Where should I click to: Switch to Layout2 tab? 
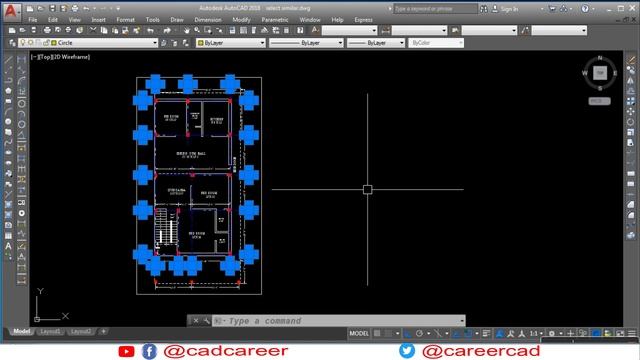pos(81,331)
